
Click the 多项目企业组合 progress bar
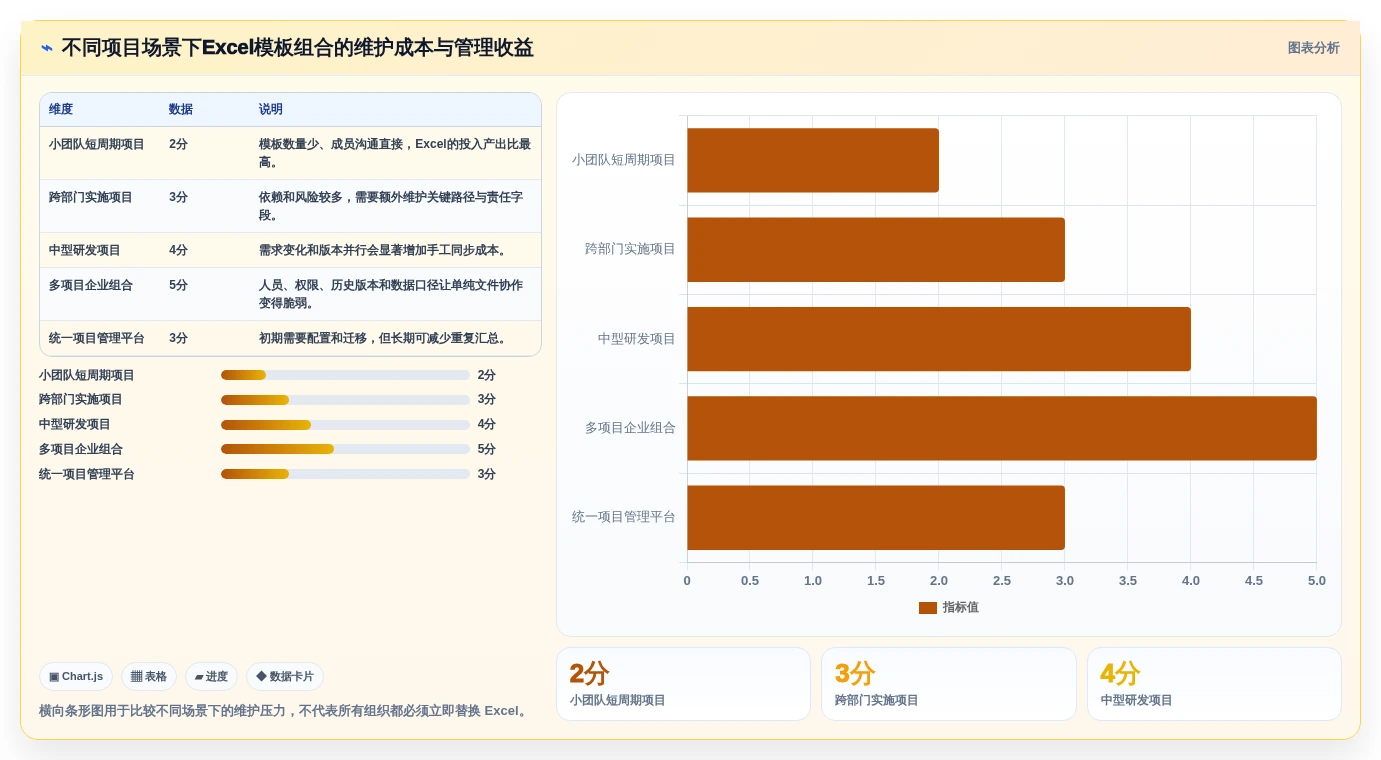[345, 449]
